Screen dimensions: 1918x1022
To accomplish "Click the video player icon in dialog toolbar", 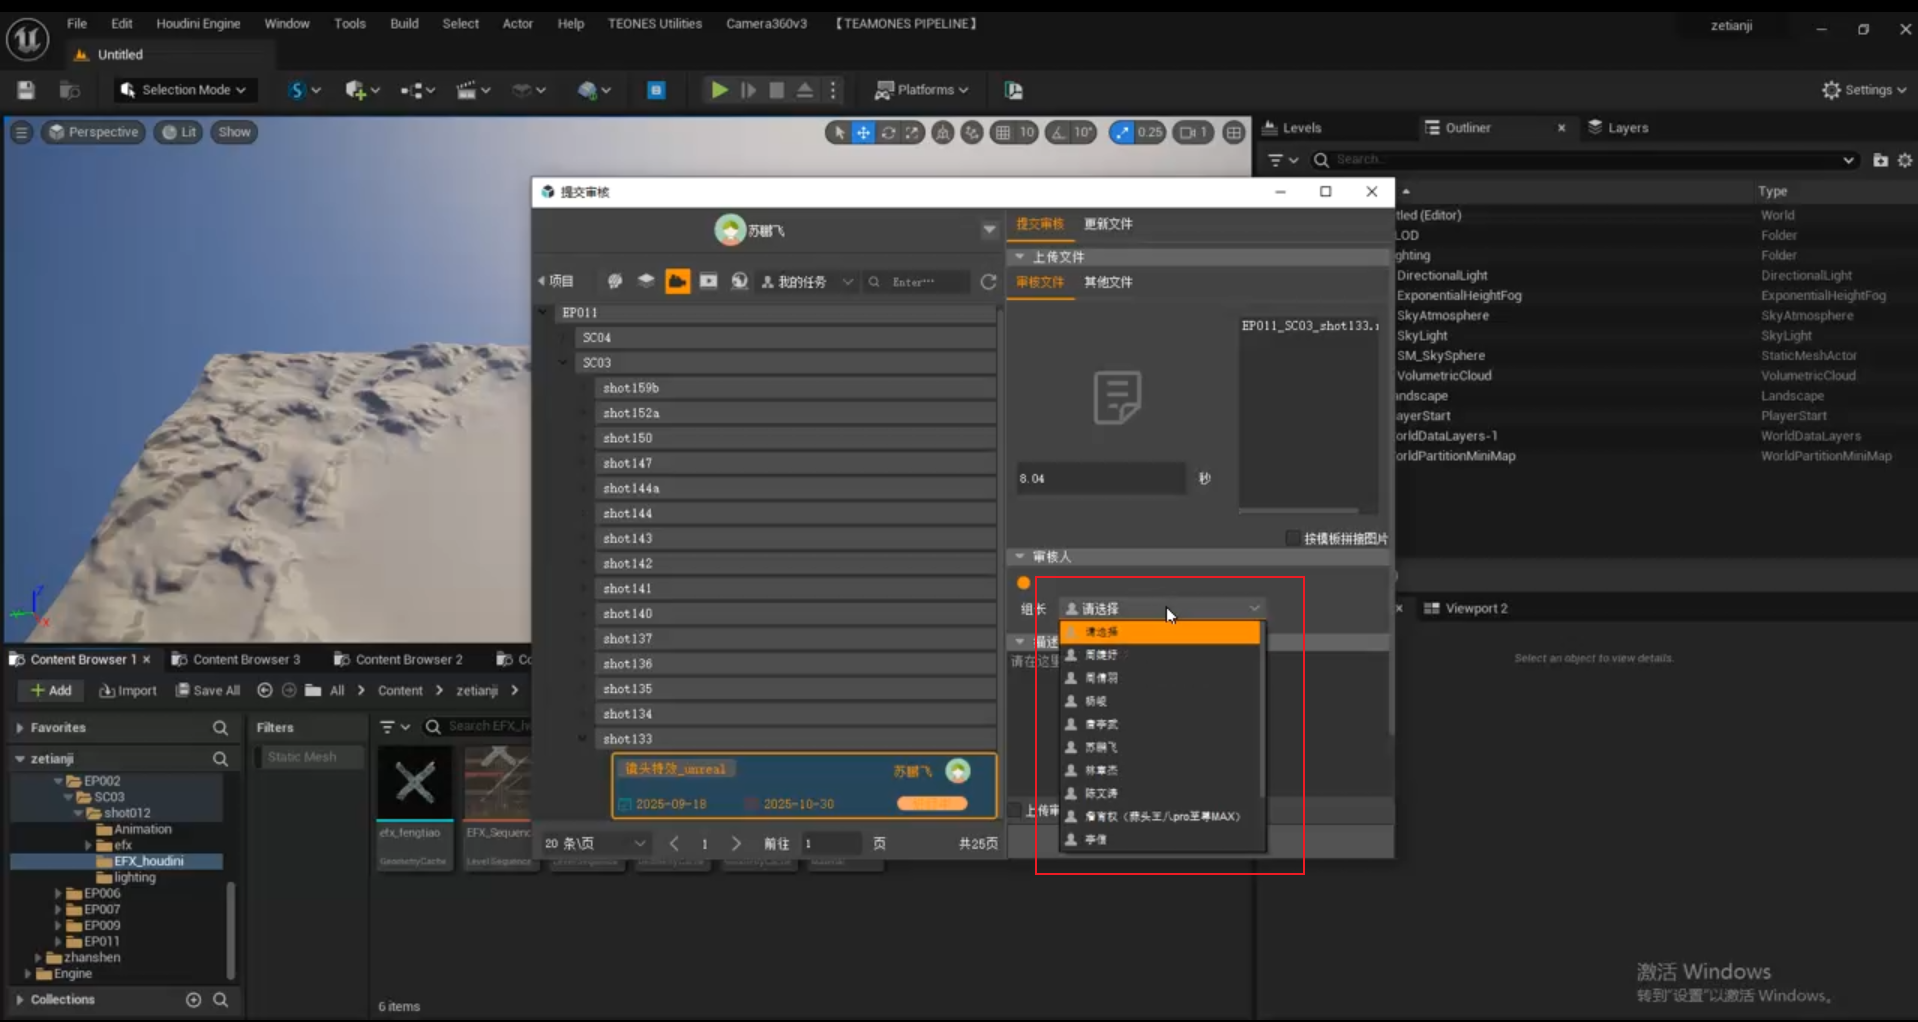I will (708, 282).
